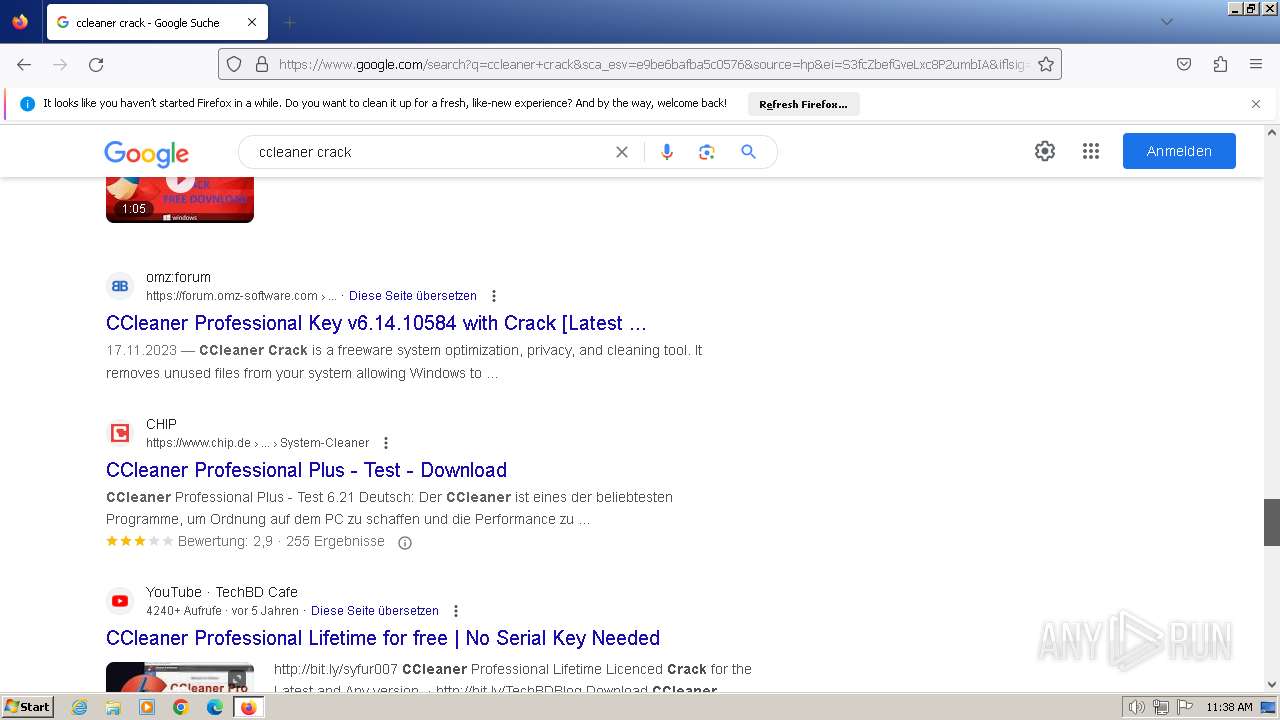Open the media player taskbar icon

coord(147,707)
